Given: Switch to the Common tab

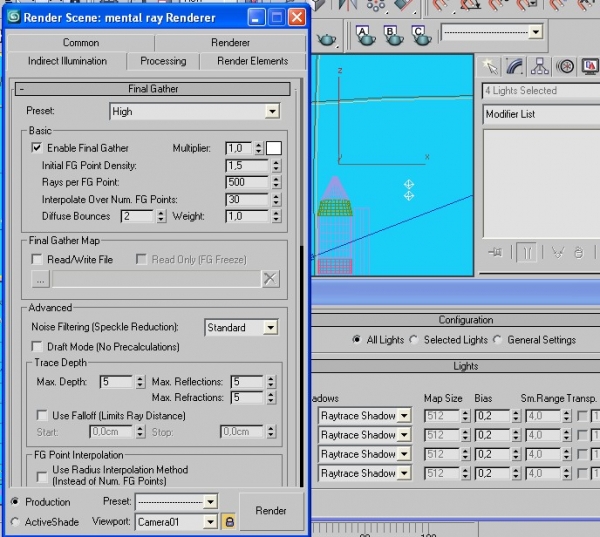Looking at the screenshot, I should tap(81, 42).
